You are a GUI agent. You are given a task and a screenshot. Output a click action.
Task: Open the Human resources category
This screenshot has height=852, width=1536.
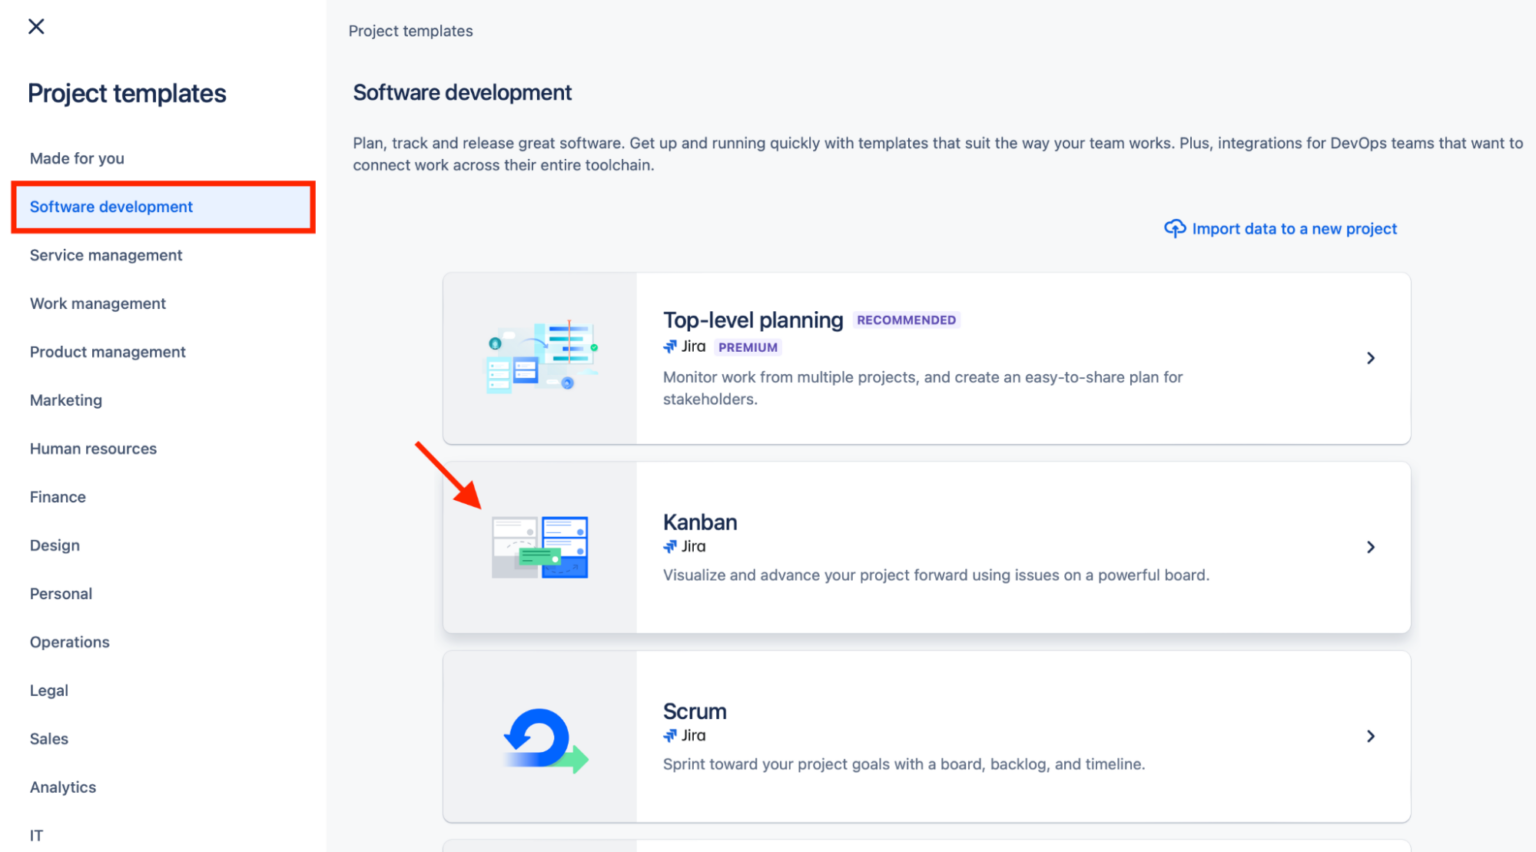point(93,448)
